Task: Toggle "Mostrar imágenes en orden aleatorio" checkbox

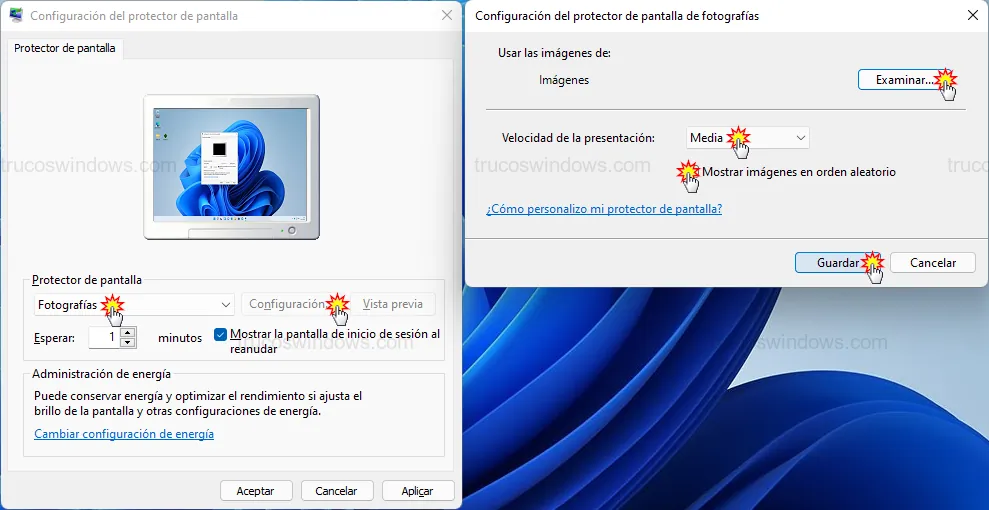Action: [691, 172]
